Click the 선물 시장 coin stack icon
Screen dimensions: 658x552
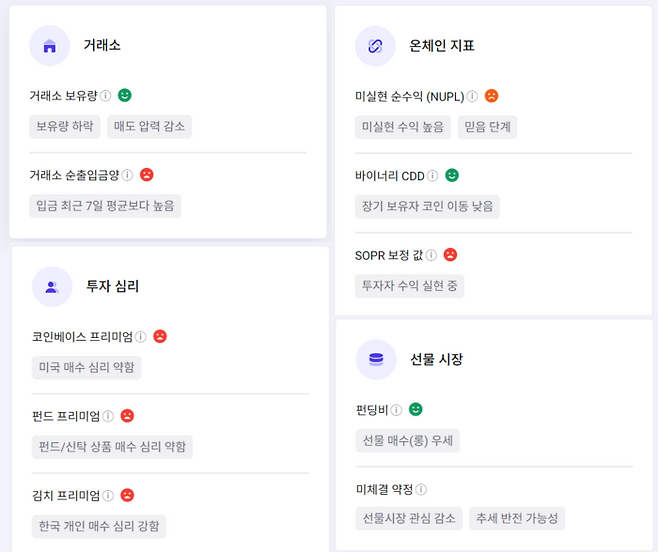[x=376, y=359]
